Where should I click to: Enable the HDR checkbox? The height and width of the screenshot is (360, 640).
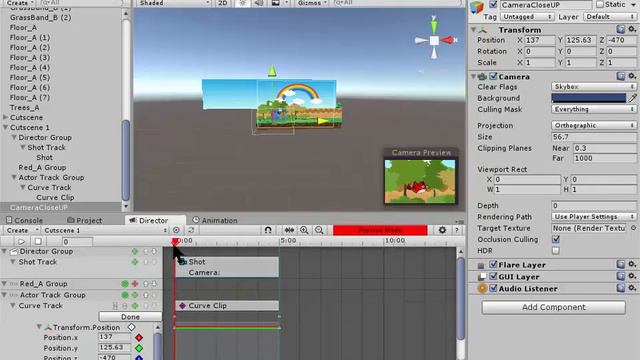point(556,251)
